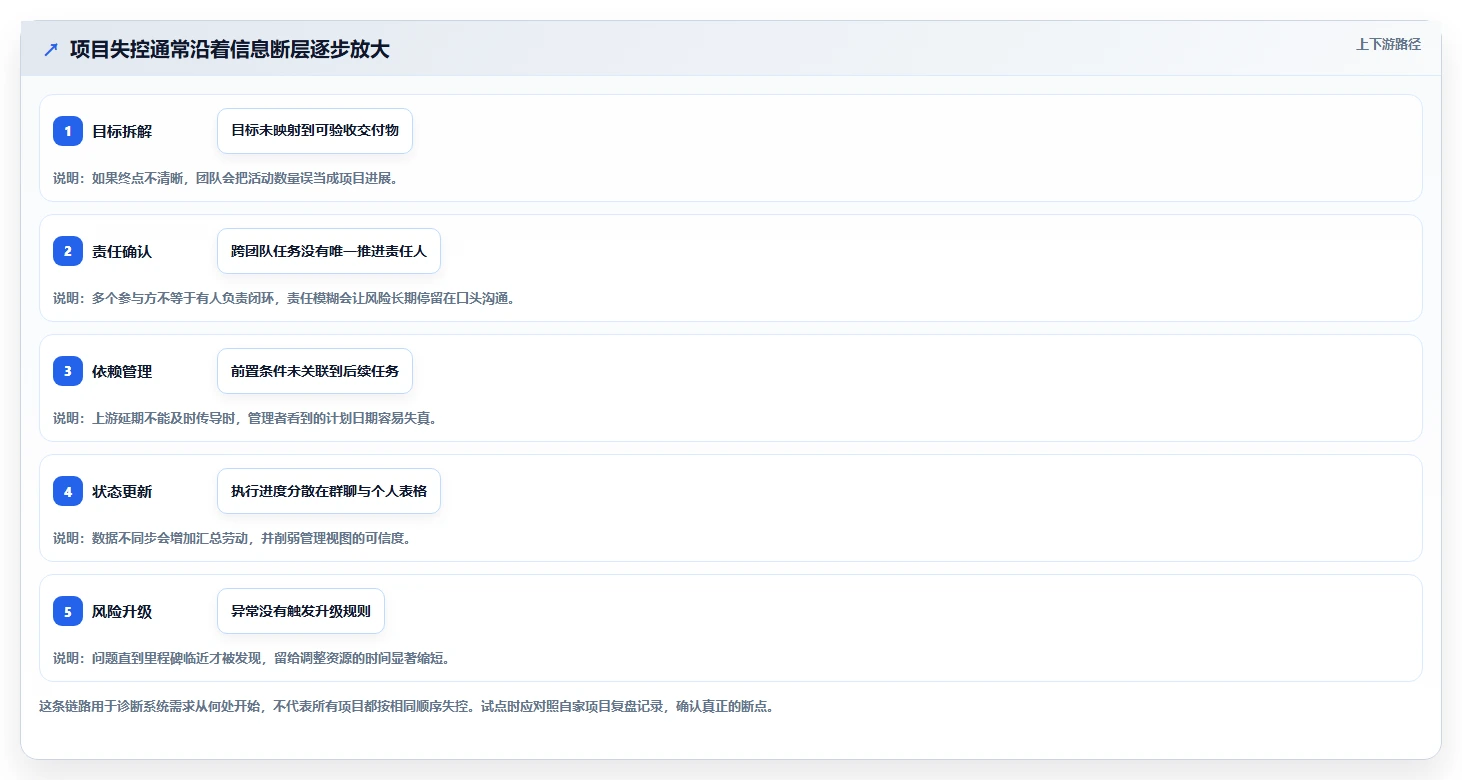
Task: Click the 前置条件未关联到后续任务 chip
Action: tap(315, 371)
